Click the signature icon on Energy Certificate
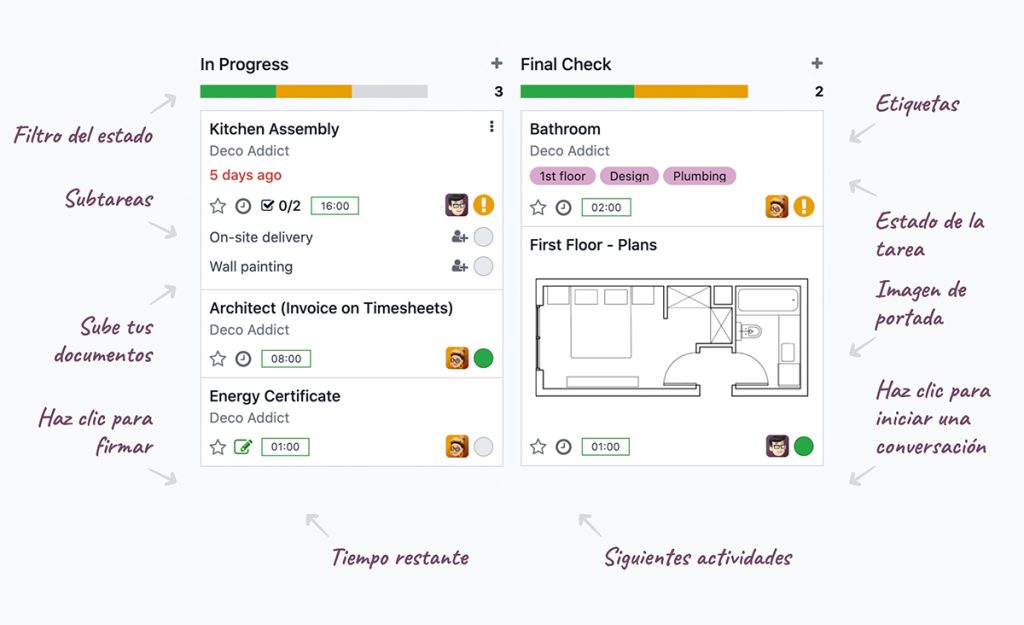The image size is (1024, 625). pos(243,447)
